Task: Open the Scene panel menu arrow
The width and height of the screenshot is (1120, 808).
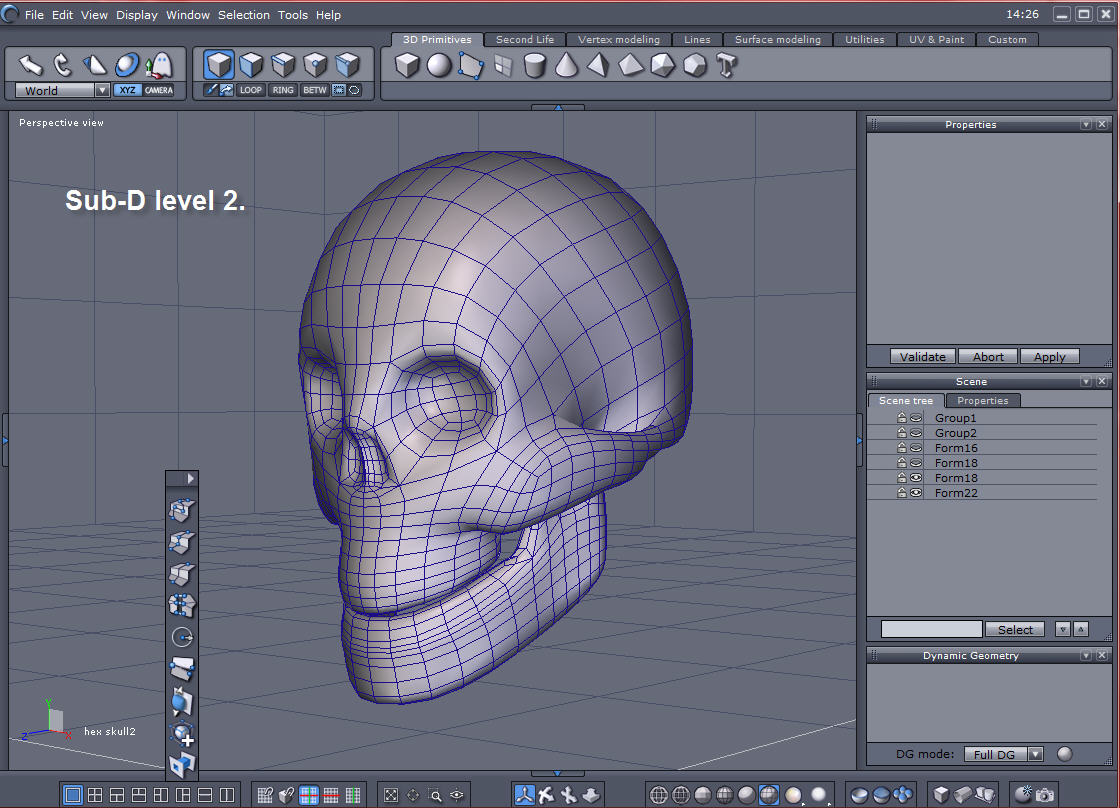Action: 1086,381
